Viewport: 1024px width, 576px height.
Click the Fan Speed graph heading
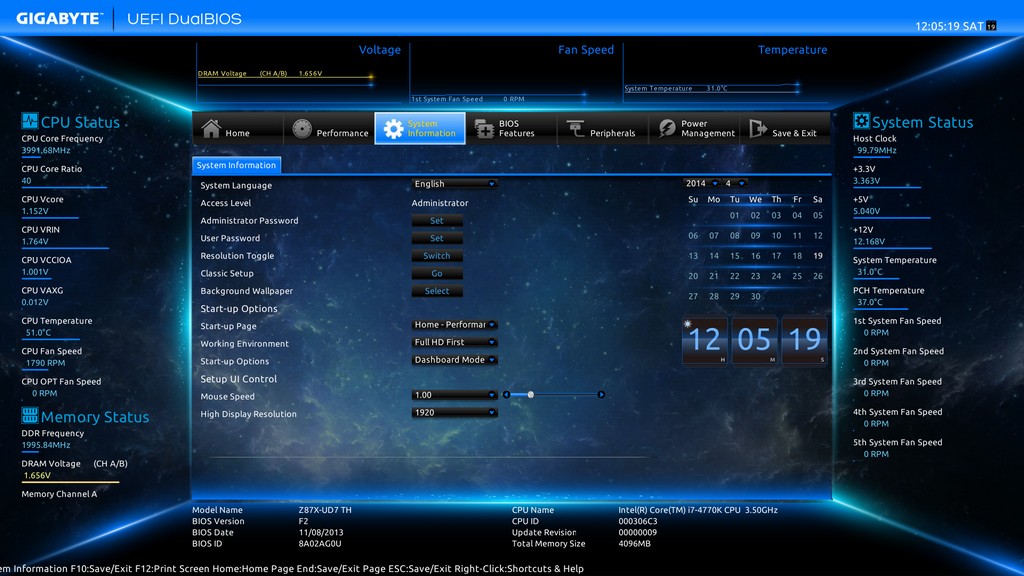[x=586, y=50]
